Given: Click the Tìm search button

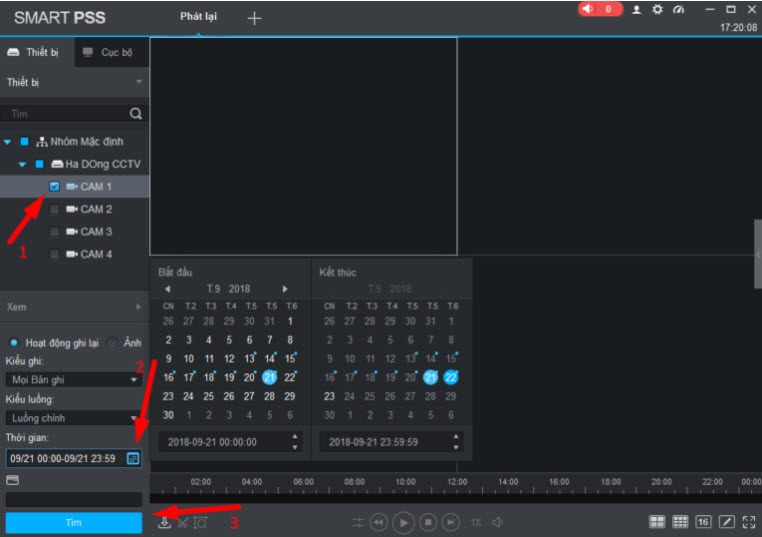Looking at the screenshot, I should 74,523.
